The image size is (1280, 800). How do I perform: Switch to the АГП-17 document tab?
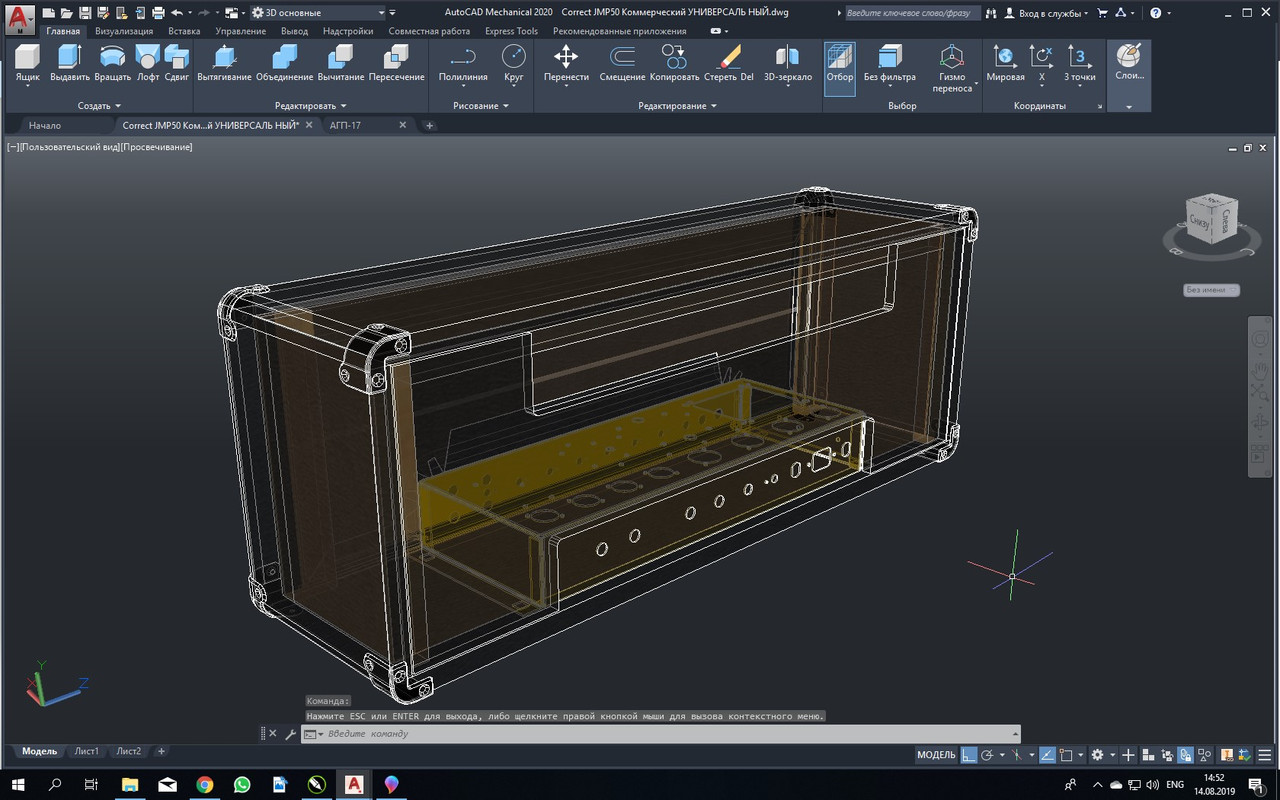click(345, 125)
